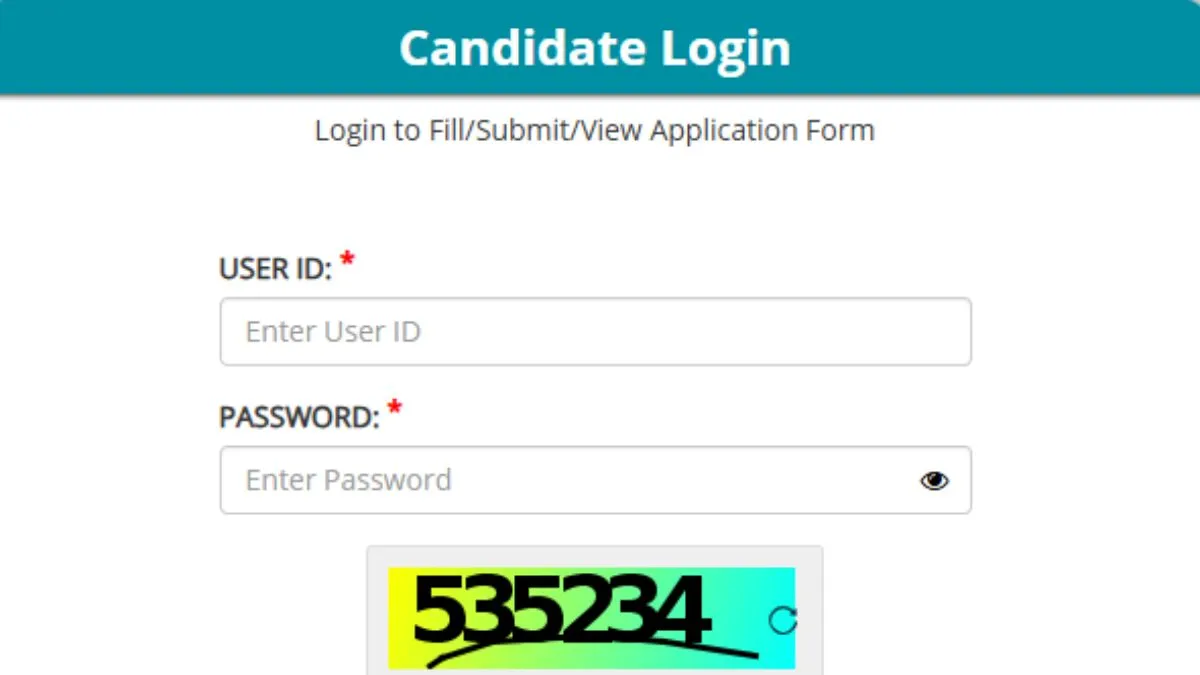Show password using the eye icon
The image size is (1200, 675).
934,481
